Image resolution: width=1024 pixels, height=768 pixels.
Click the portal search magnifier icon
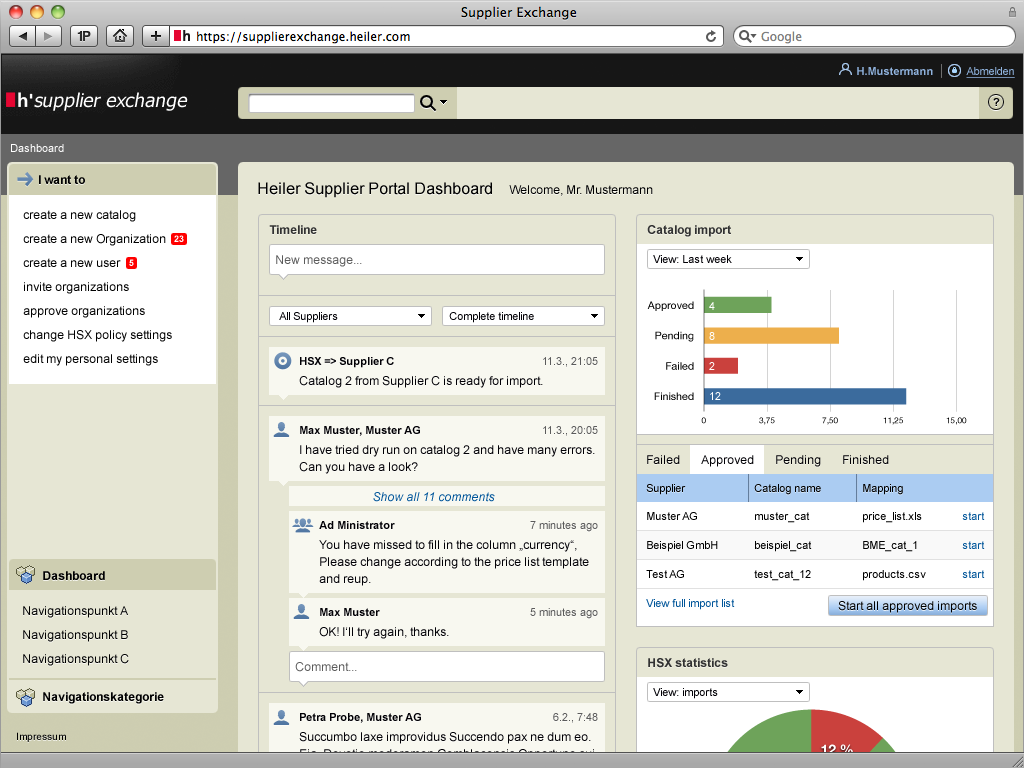coord(427,103)
